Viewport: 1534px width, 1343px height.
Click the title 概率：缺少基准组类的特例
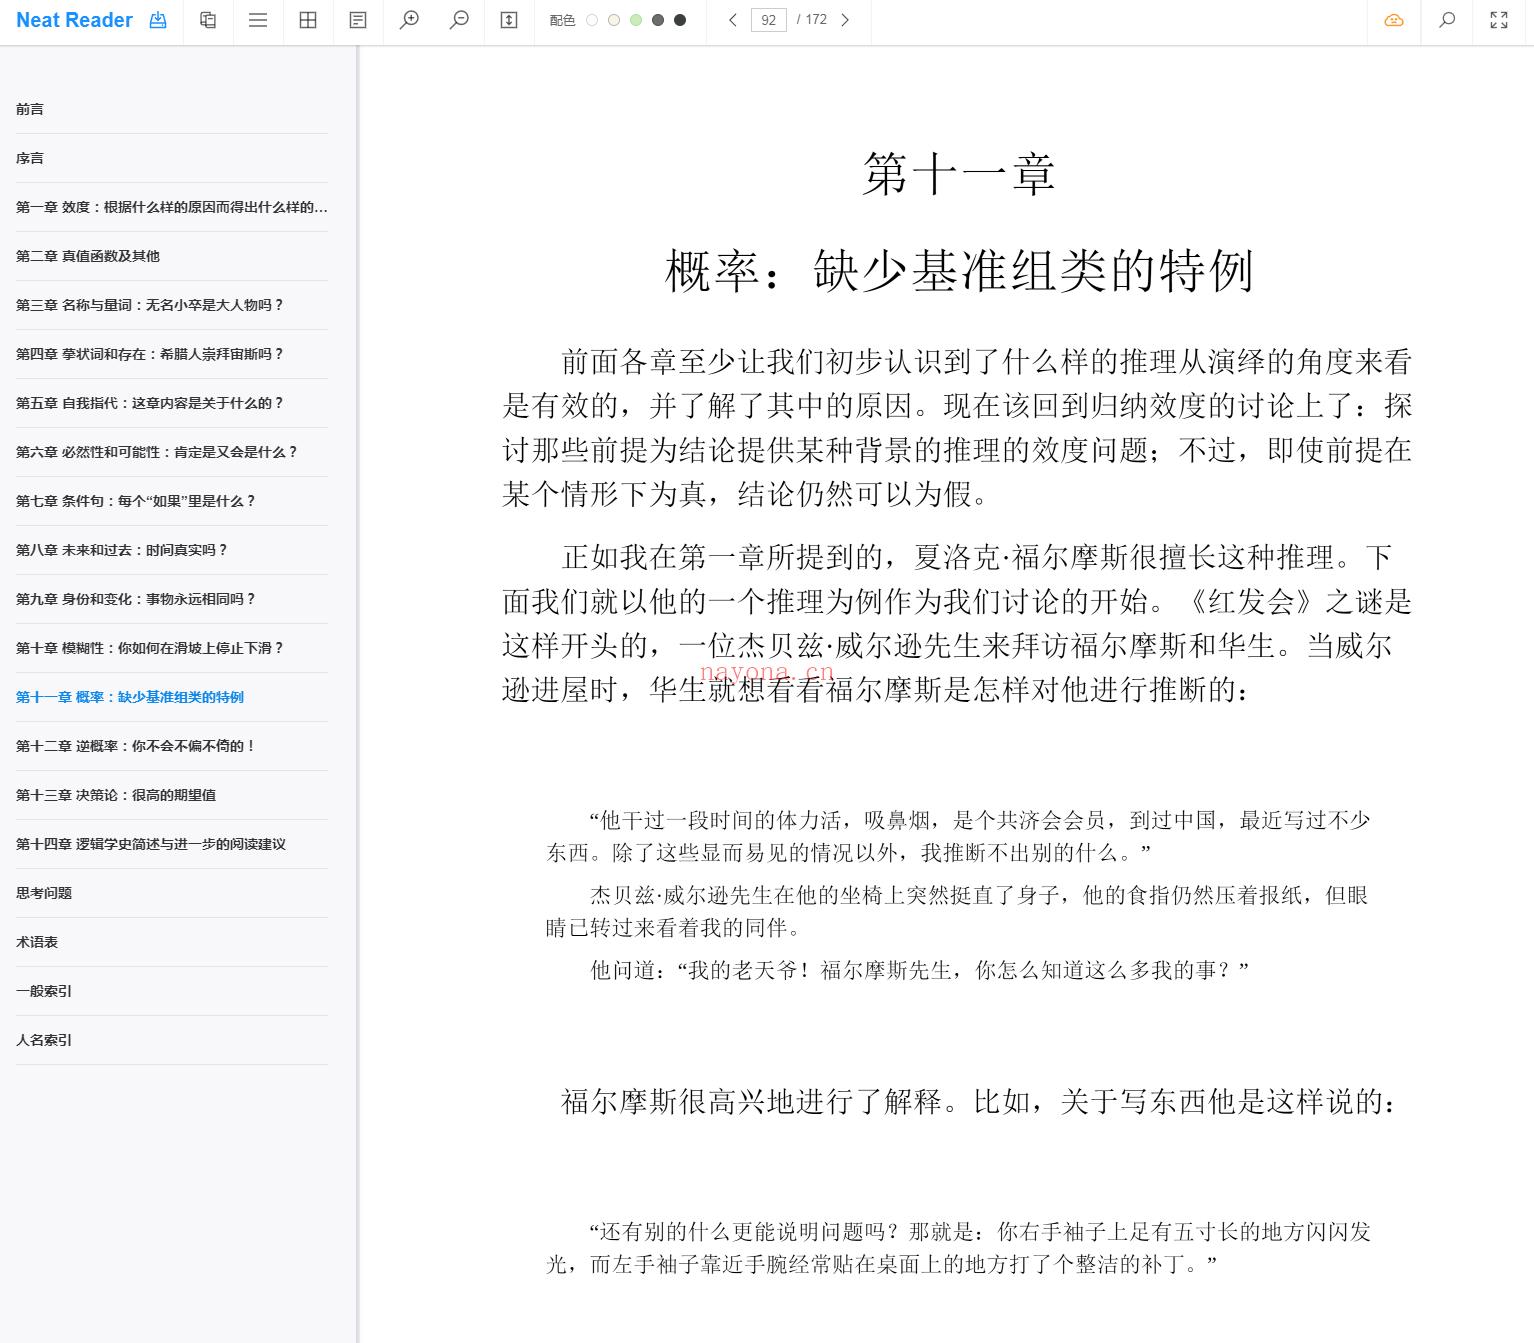pos(959,271)
